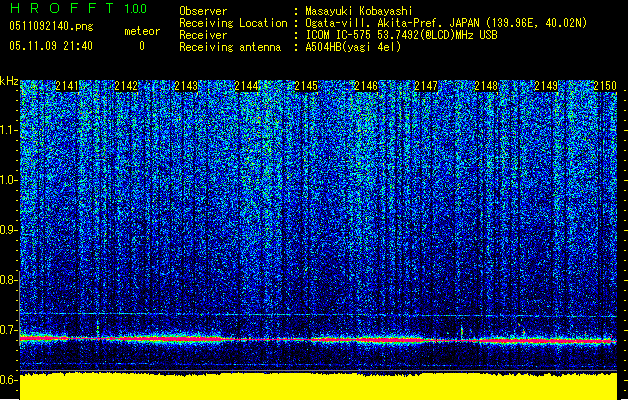Select the filename 0511092140.png
The width and height of the screenshot is (629, 400).
click(51, 26)
